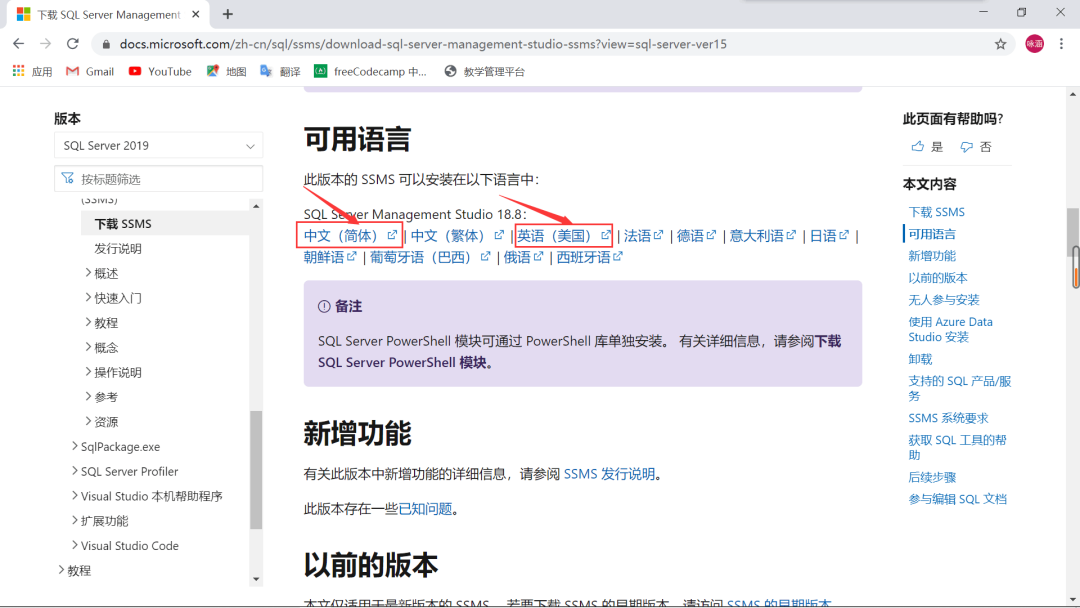Viewport: 1080px width, 608px height.
Task: Click the thumbs-up 是 feedback button
Action: click(926, 147)
